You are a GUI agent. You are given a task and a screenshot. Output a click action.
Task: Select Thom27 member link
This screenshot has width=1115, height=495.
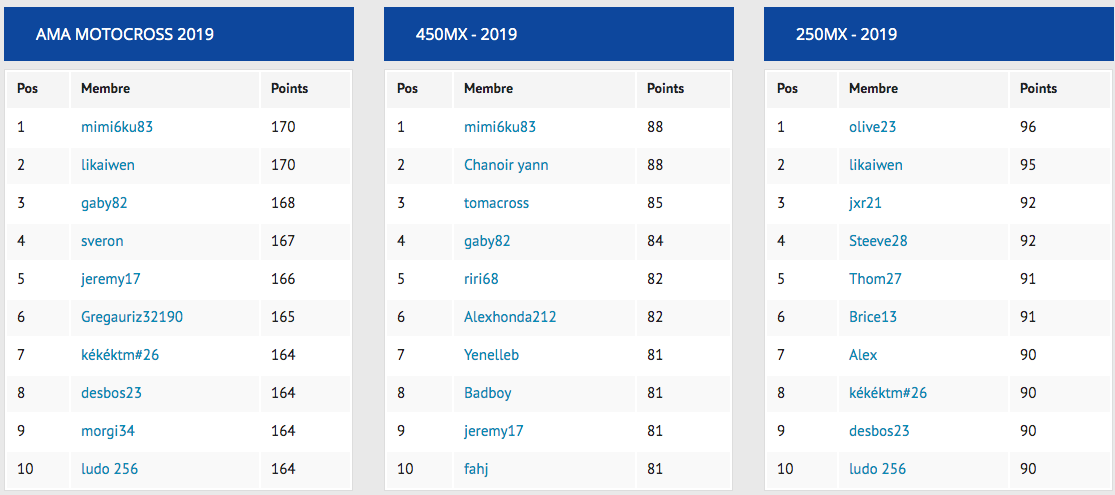pyautogui.click(x=875, y=279)
